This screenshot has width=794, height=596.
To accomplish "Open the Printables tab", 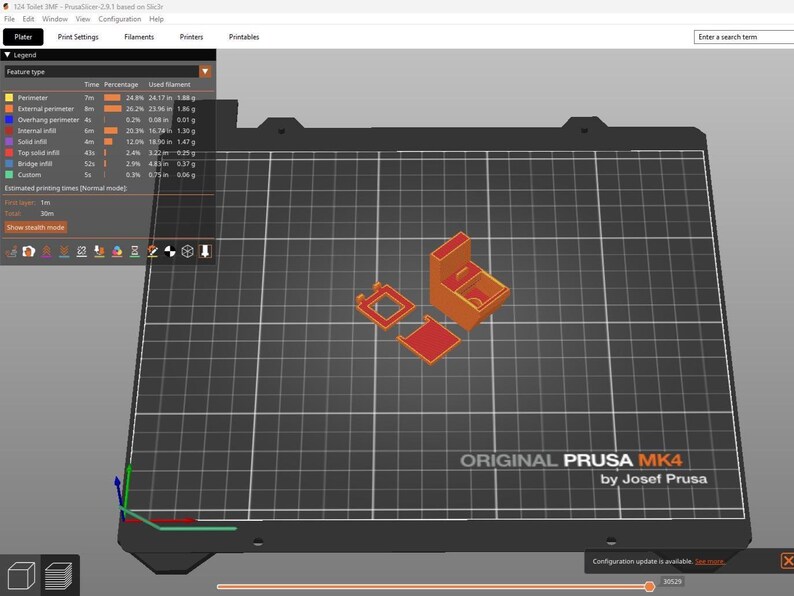I will (244, 37).
